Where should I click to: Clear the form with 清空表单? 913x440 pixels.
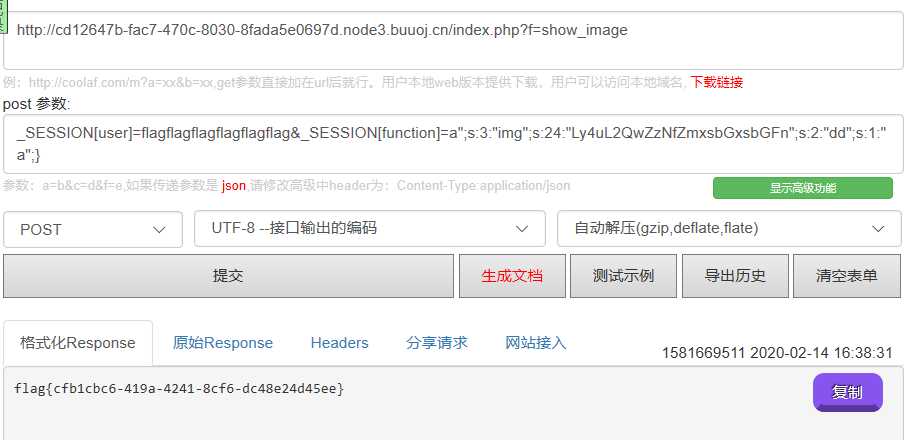847,276
